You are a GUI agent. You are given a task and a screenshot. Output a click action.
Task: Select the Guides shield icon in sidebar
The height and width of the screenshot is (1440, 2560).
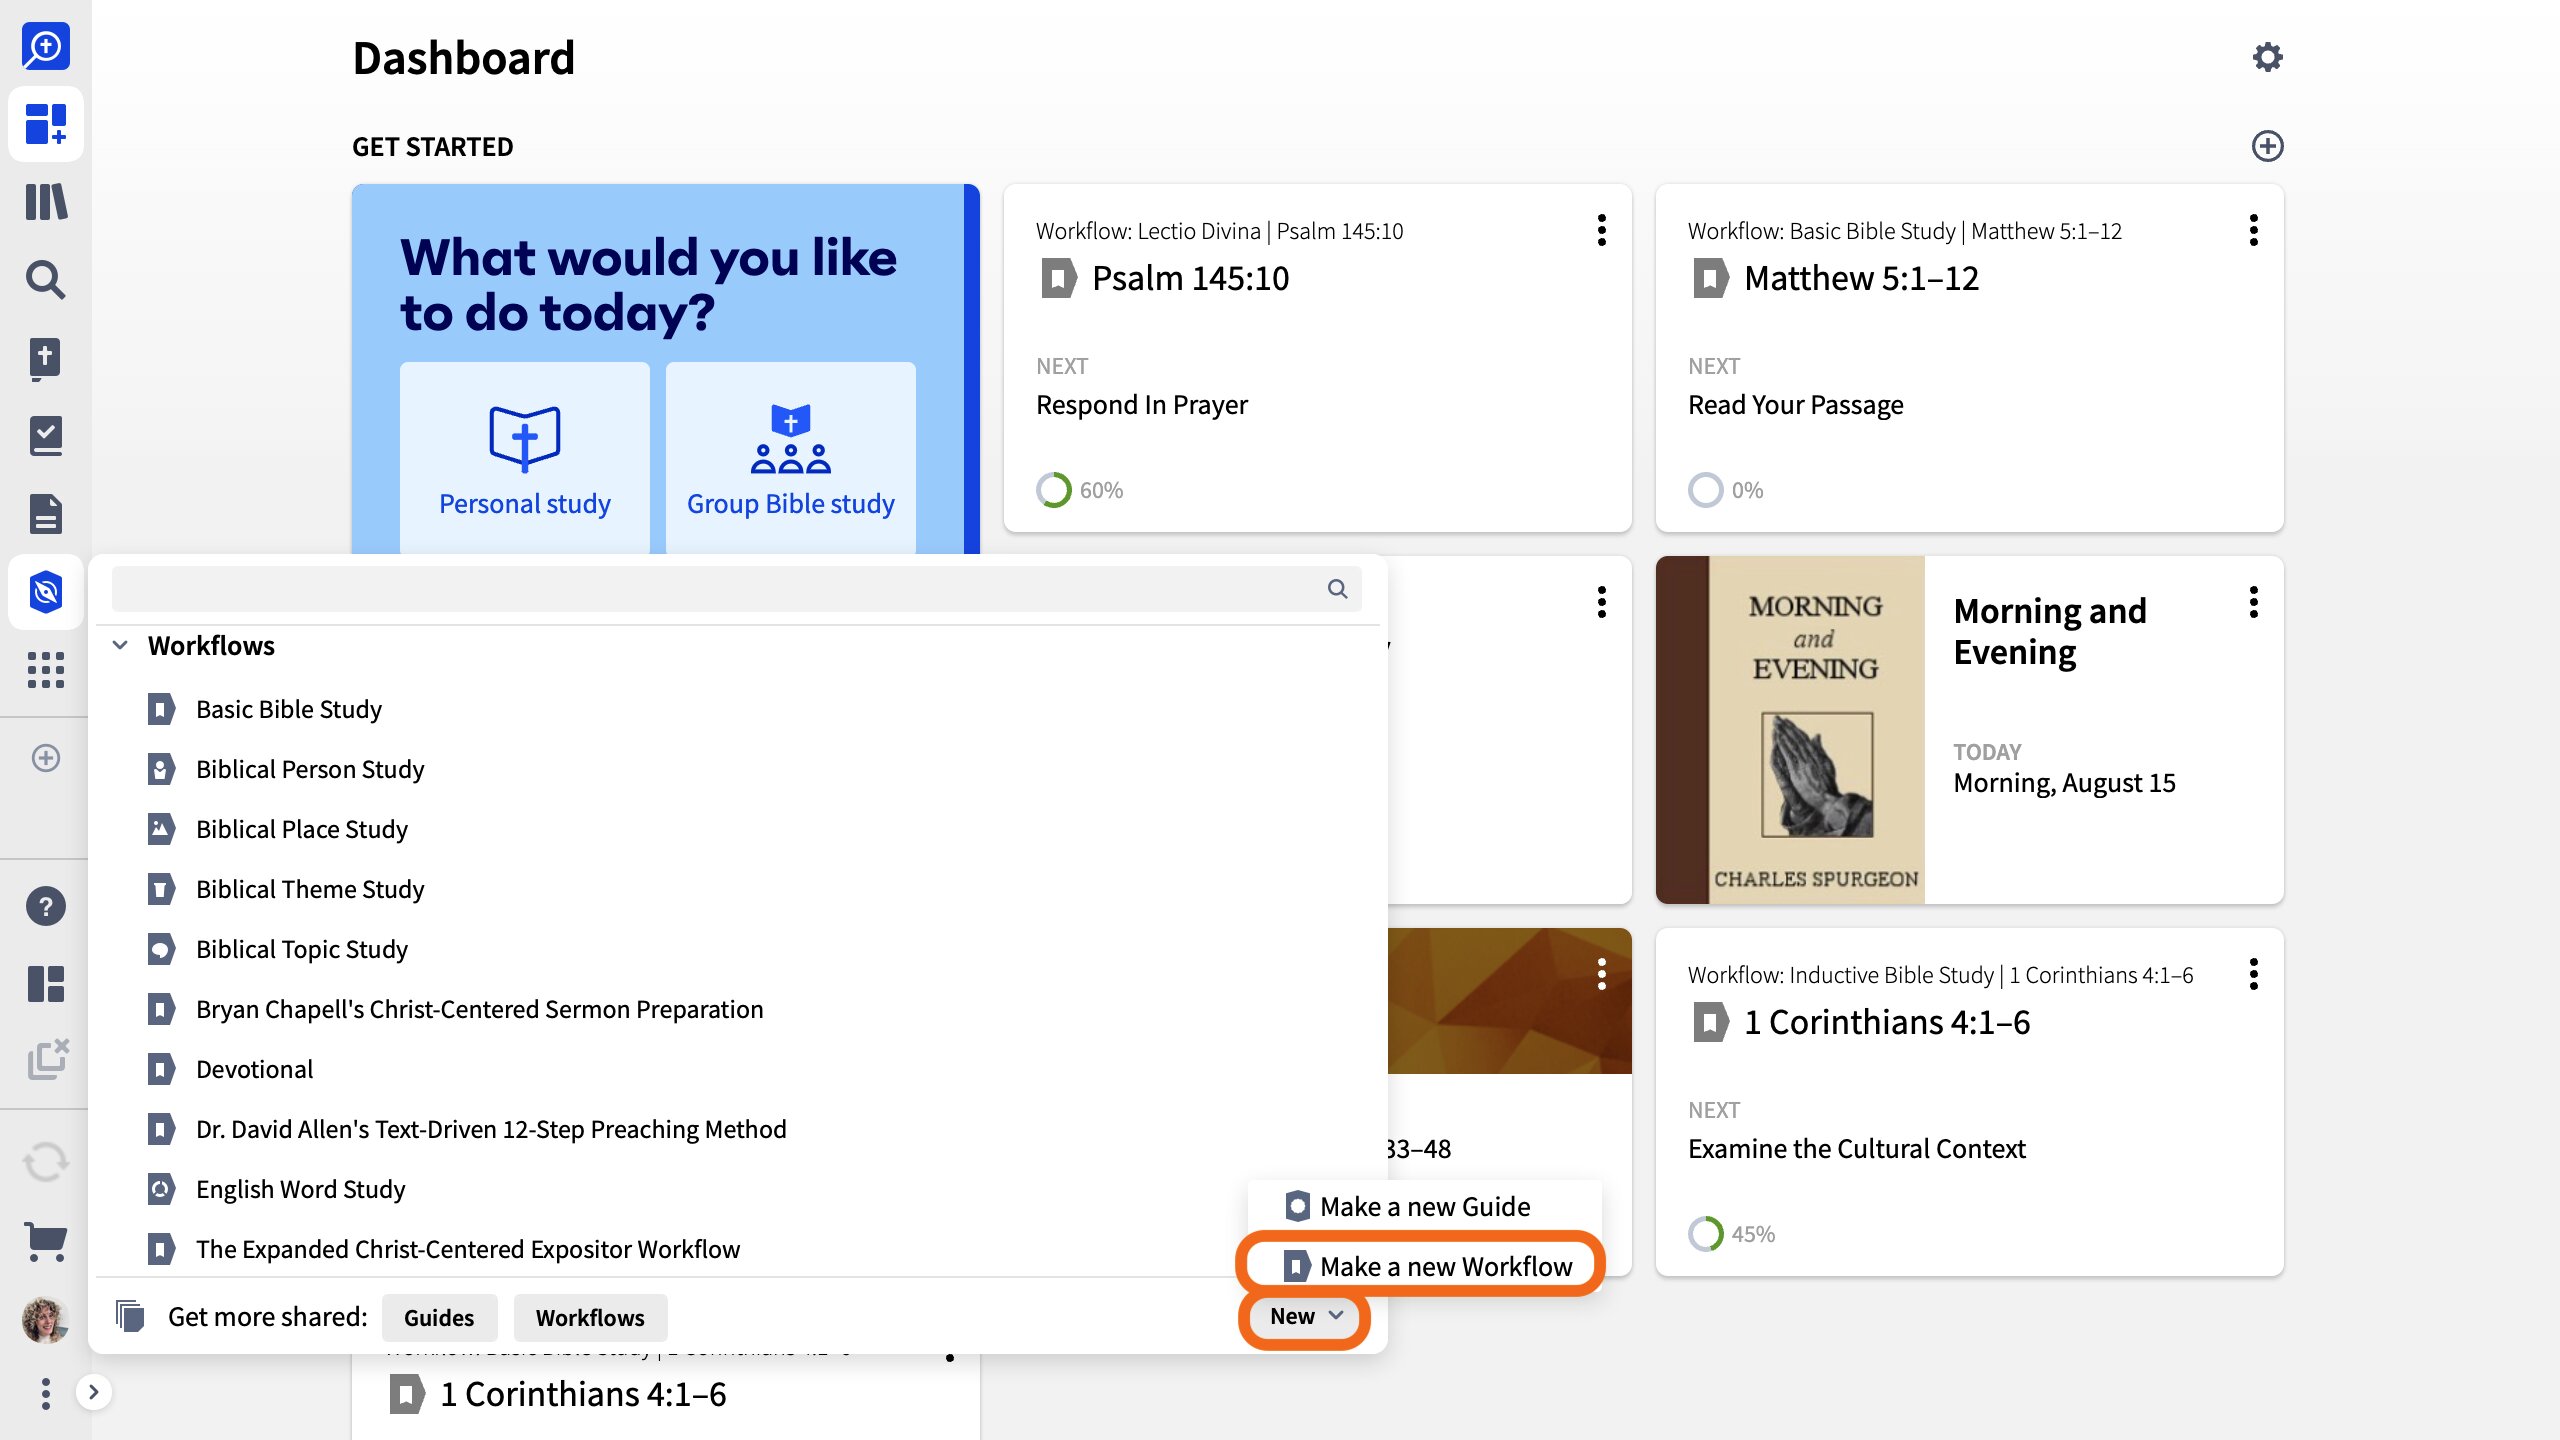coord(46,592)
